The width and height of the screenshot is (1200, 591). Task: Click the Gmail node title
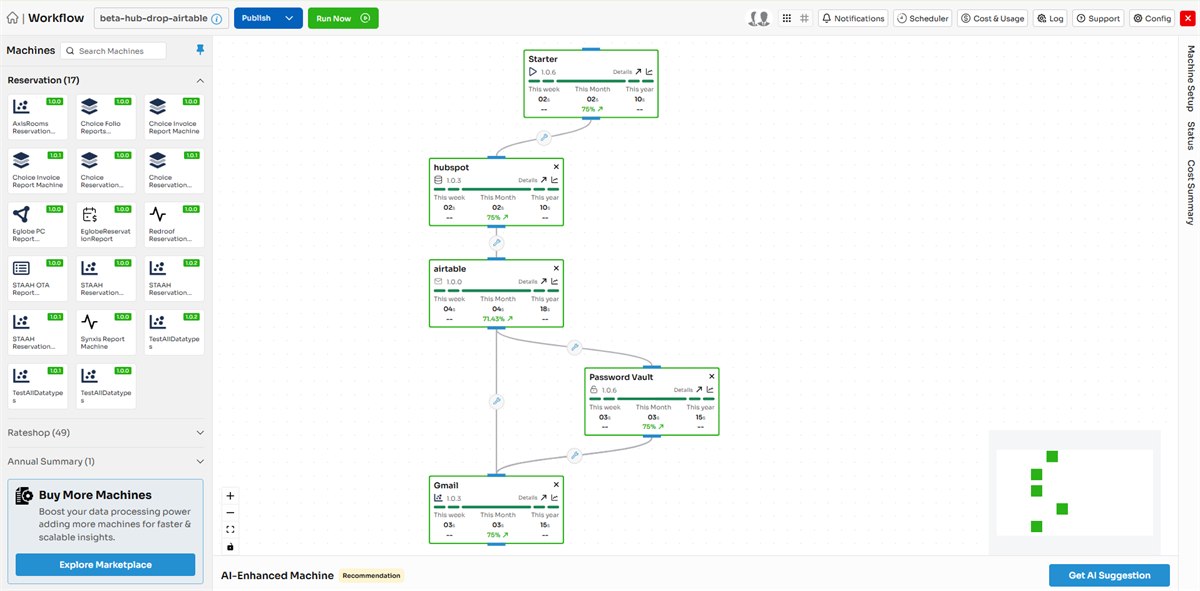click(446, 486)
